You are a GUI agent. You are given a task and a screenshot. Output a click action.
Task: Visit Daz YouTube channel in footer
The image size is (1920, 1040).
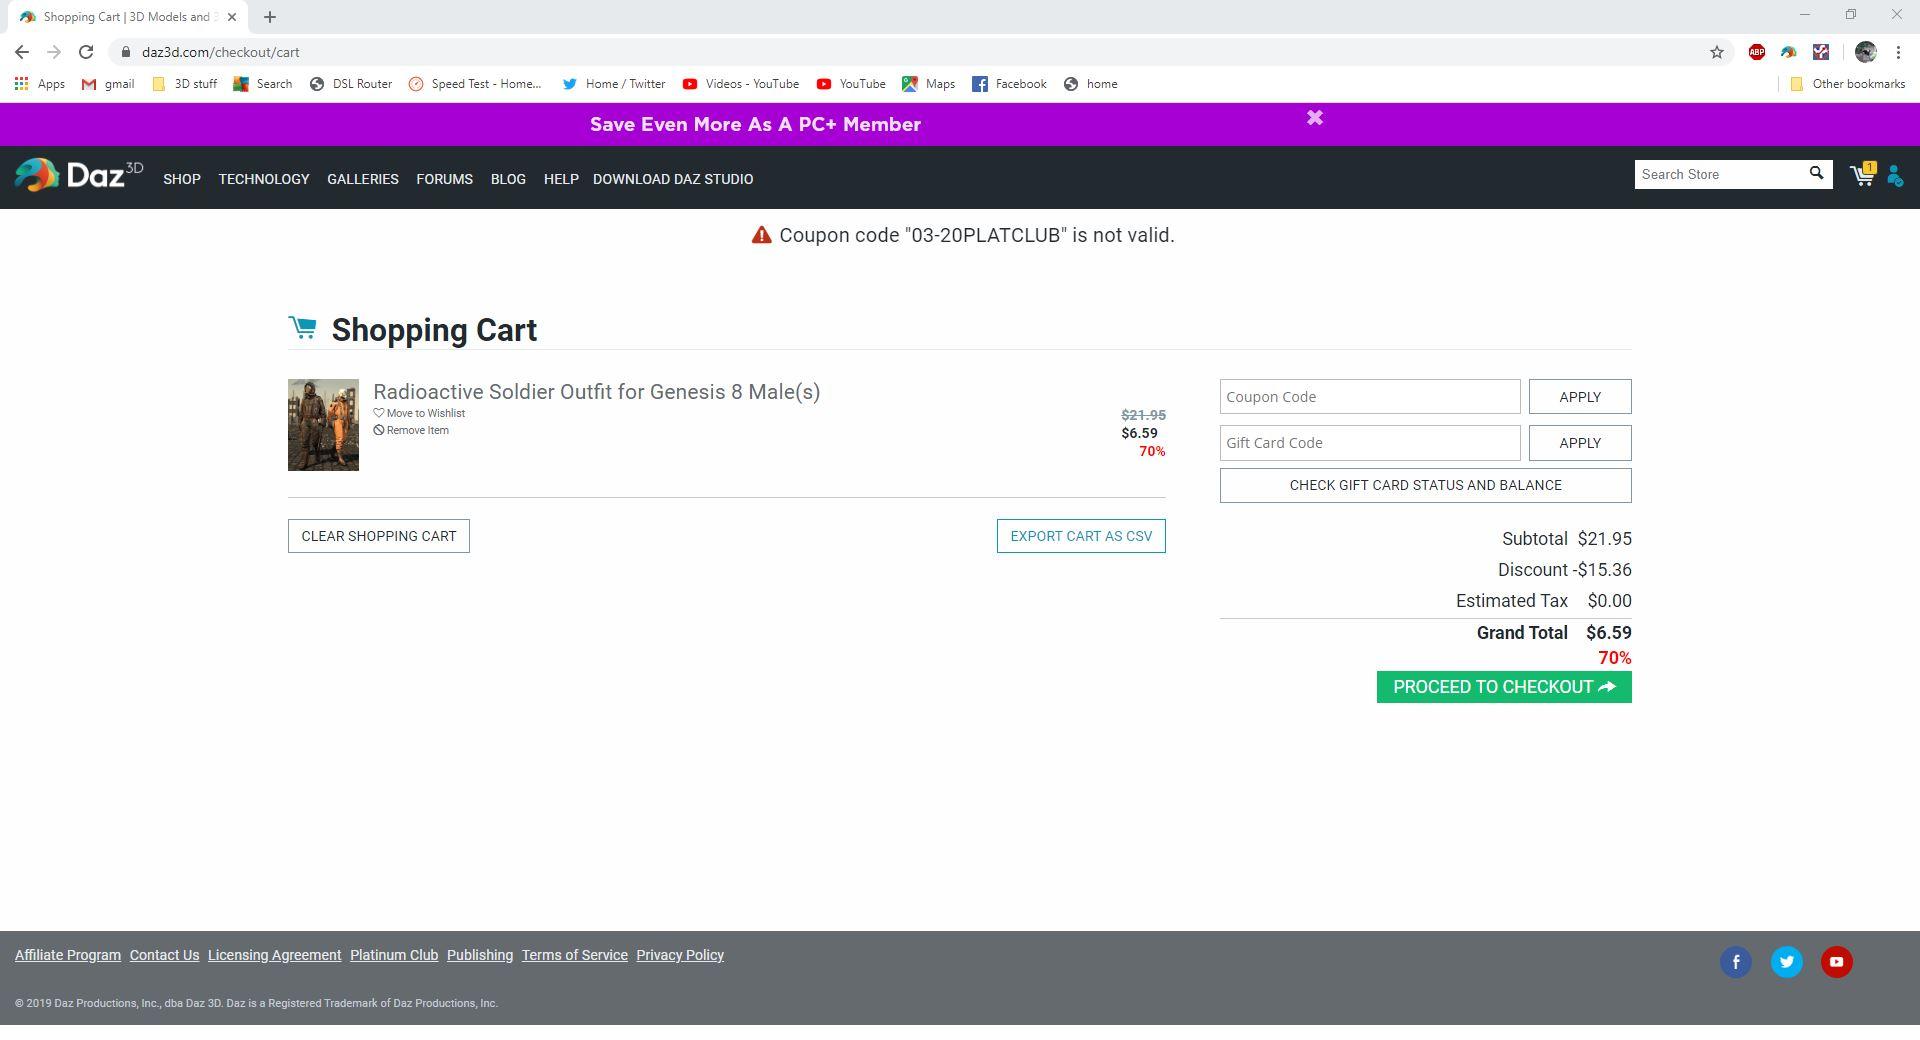coord(1837,962)
